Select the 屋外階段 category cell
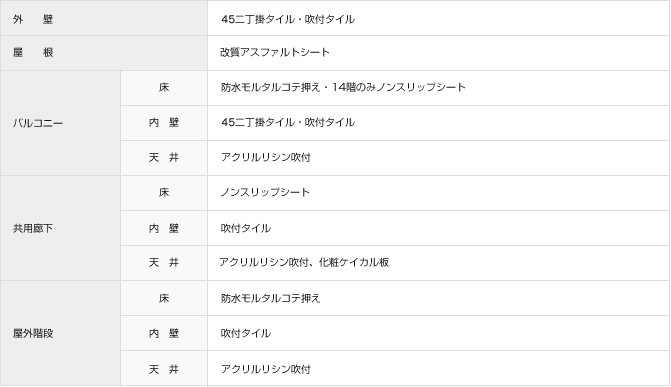The image size is (671, 387). [60, 333]
